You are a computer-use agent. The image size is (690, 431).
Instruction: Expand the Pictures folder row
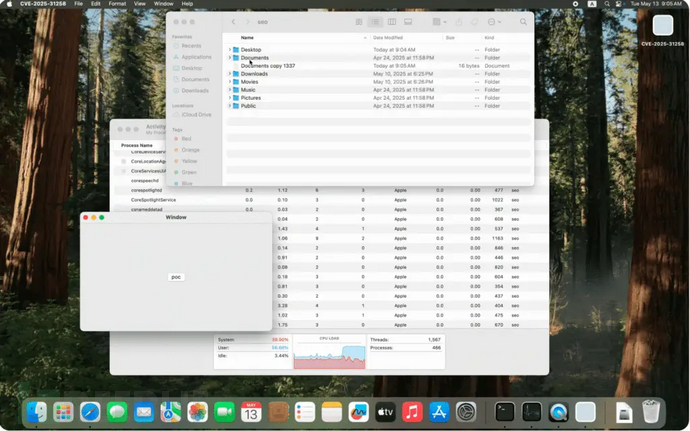230,98
